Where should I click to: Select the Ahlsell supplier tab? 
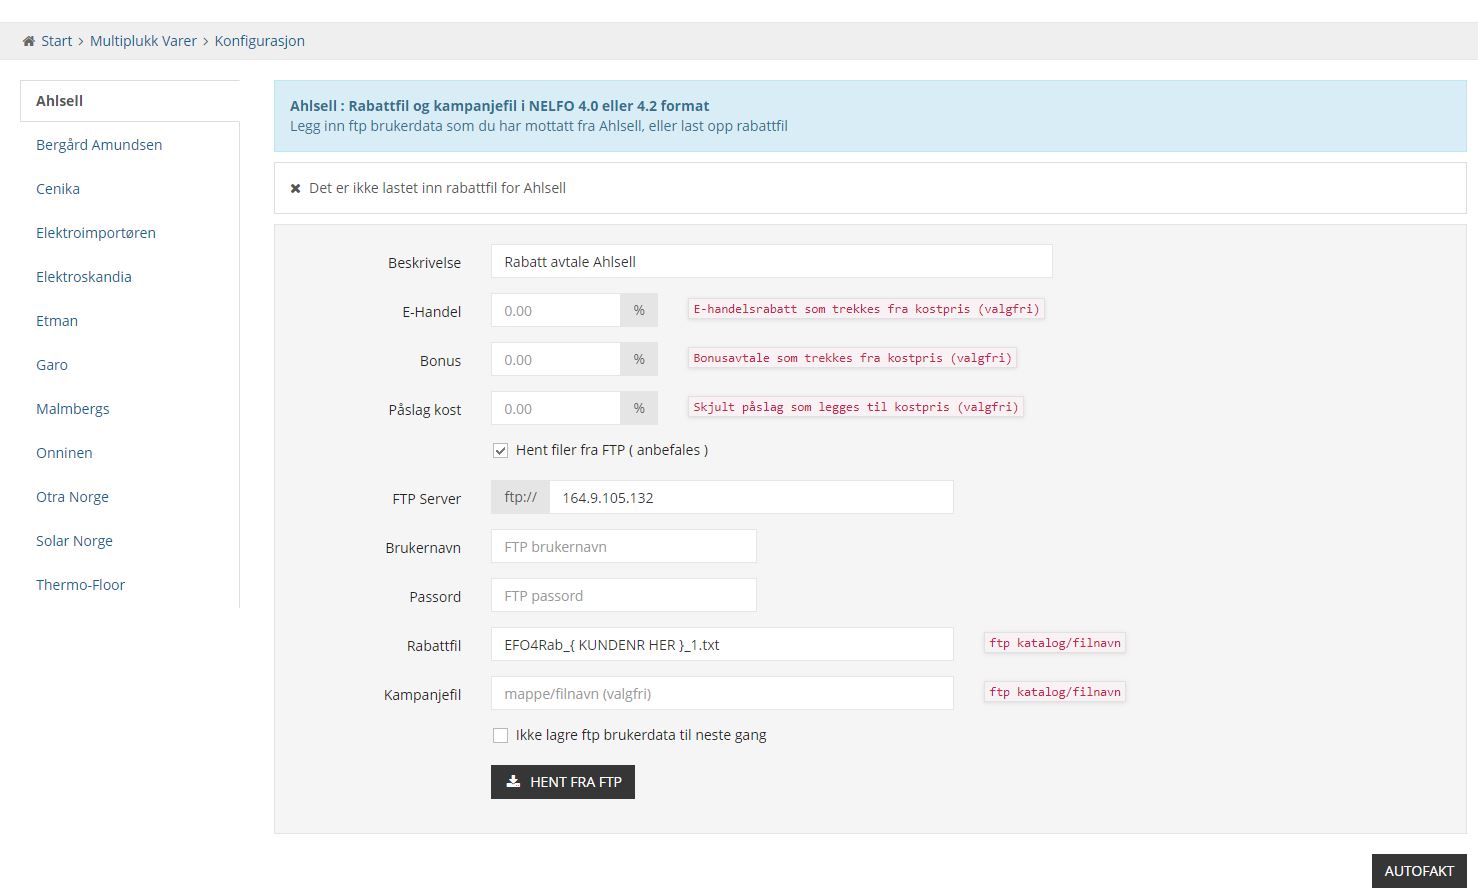(x=130, y=101)
